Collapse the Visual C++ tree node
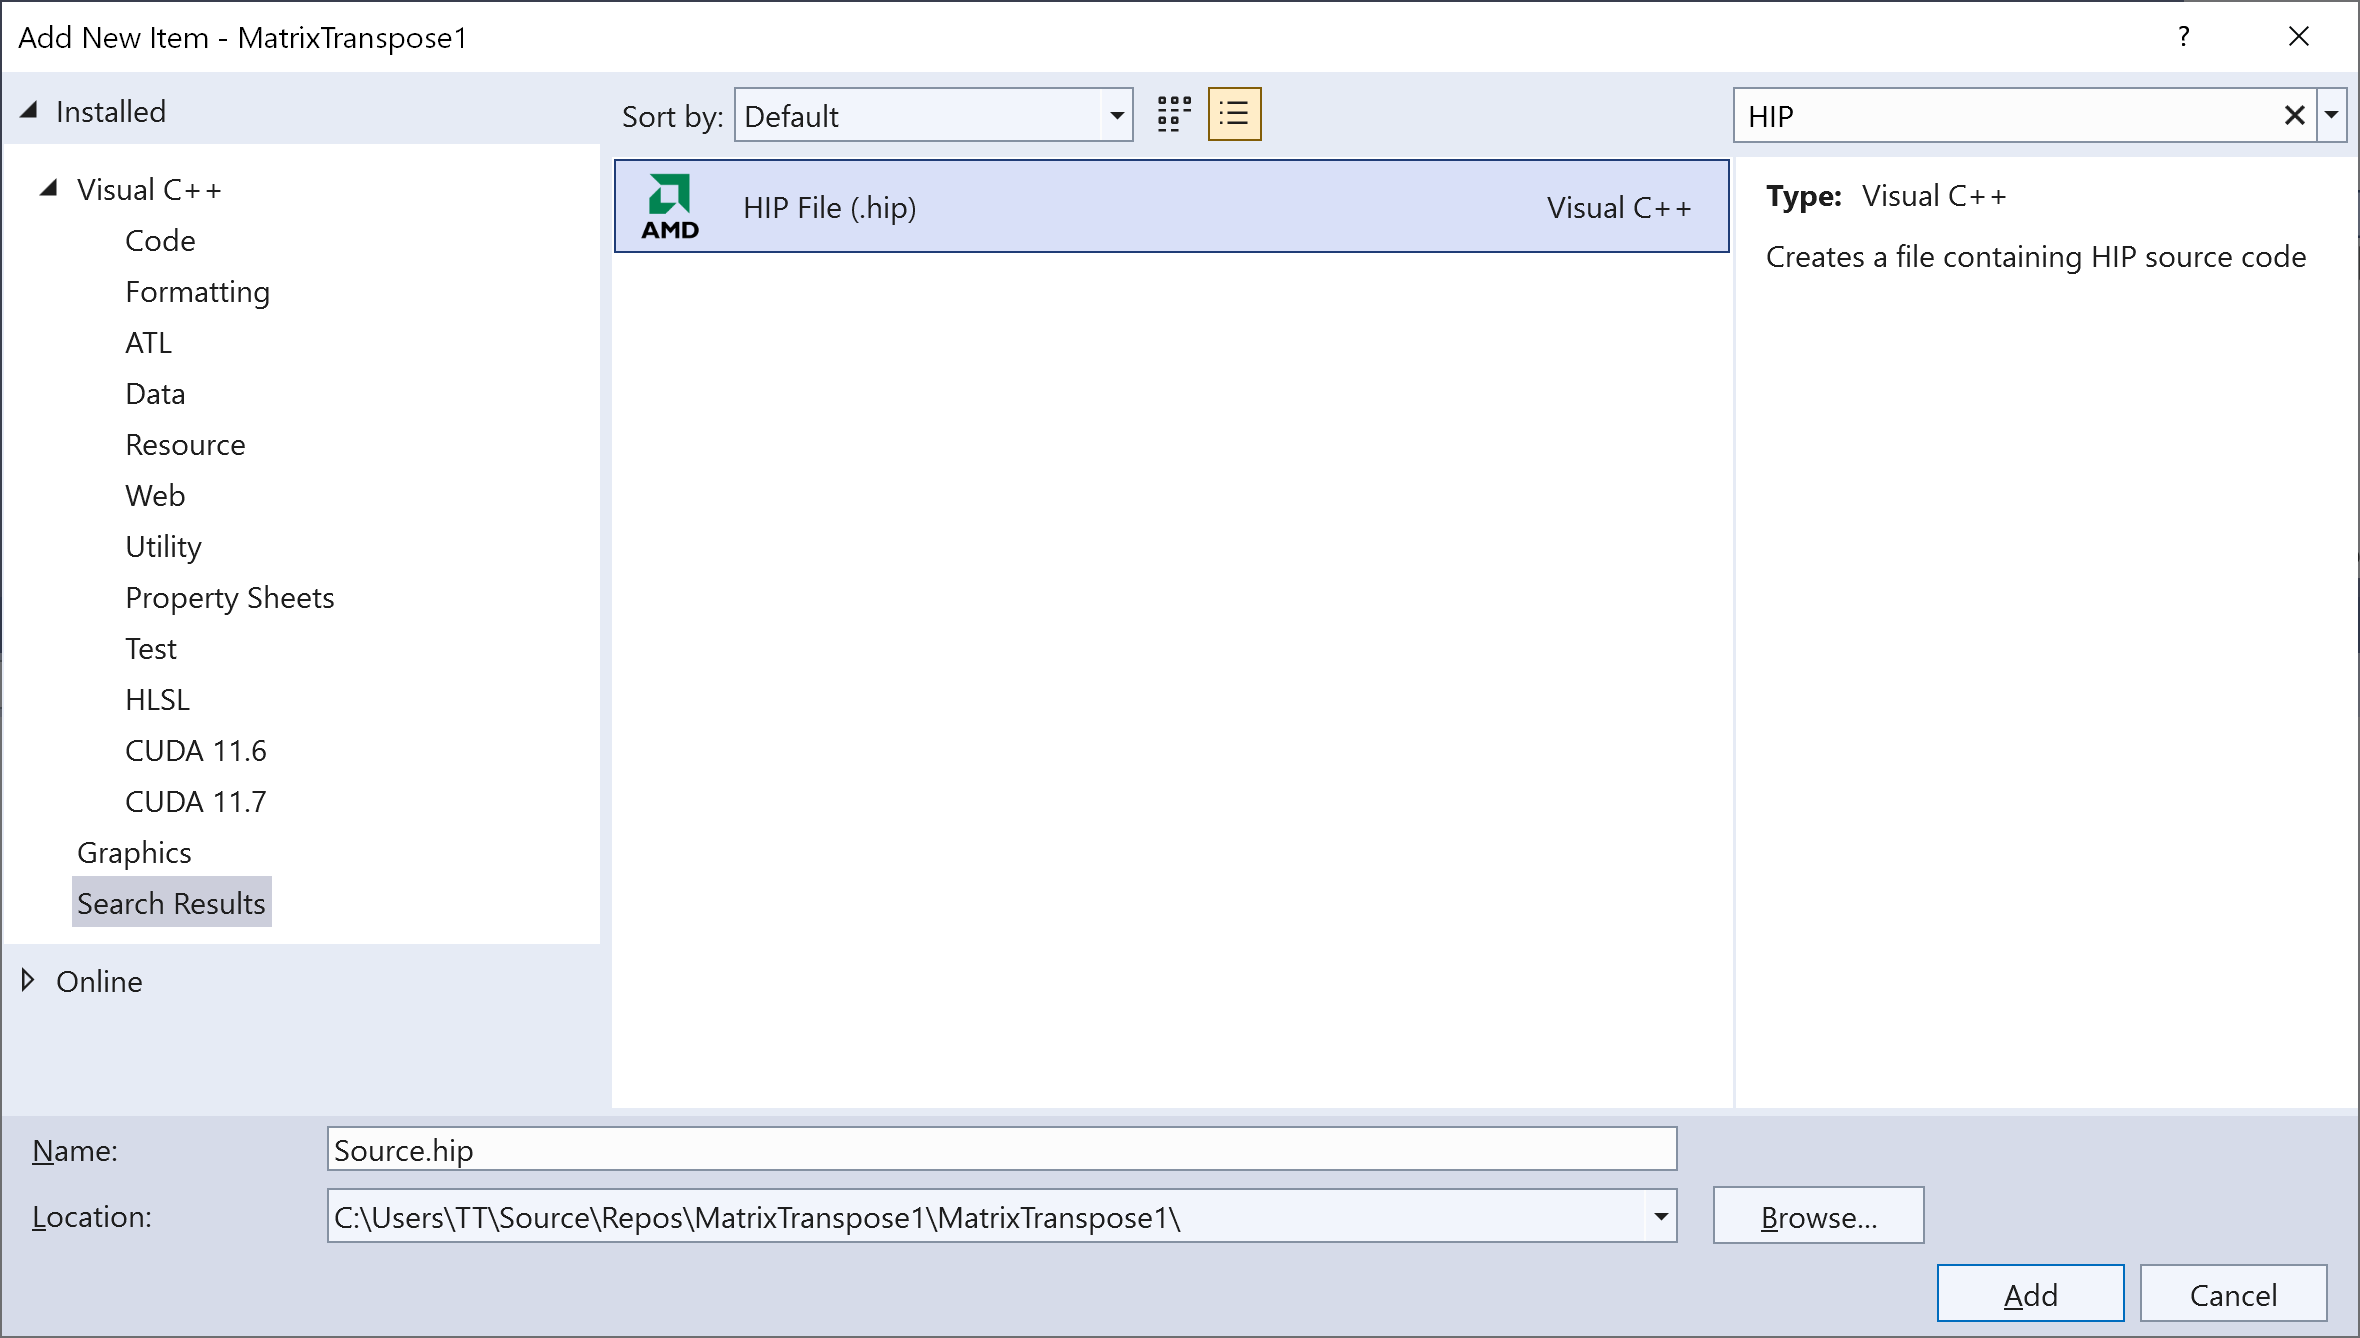The height and width of the screenshot is (1338, 2360). [x=48, y=189]
